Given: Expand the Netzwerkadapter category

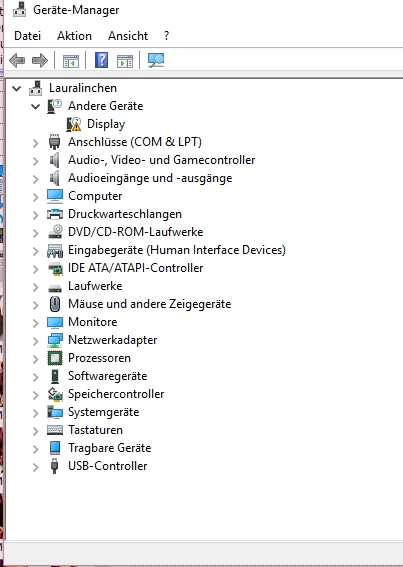Looking at the screenshot, I should click(x=35, y=341).
